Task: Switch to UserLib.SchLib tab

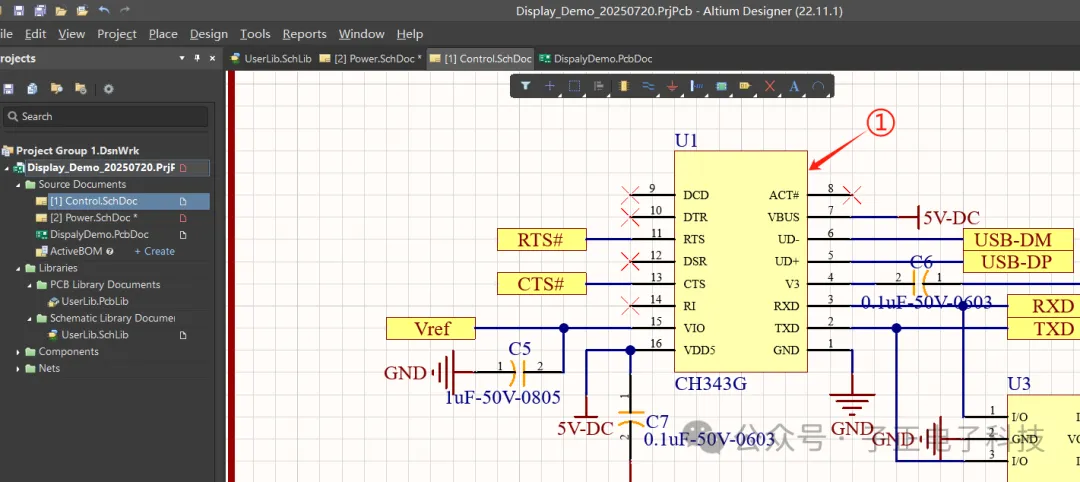Action: [x=271, y=59]
